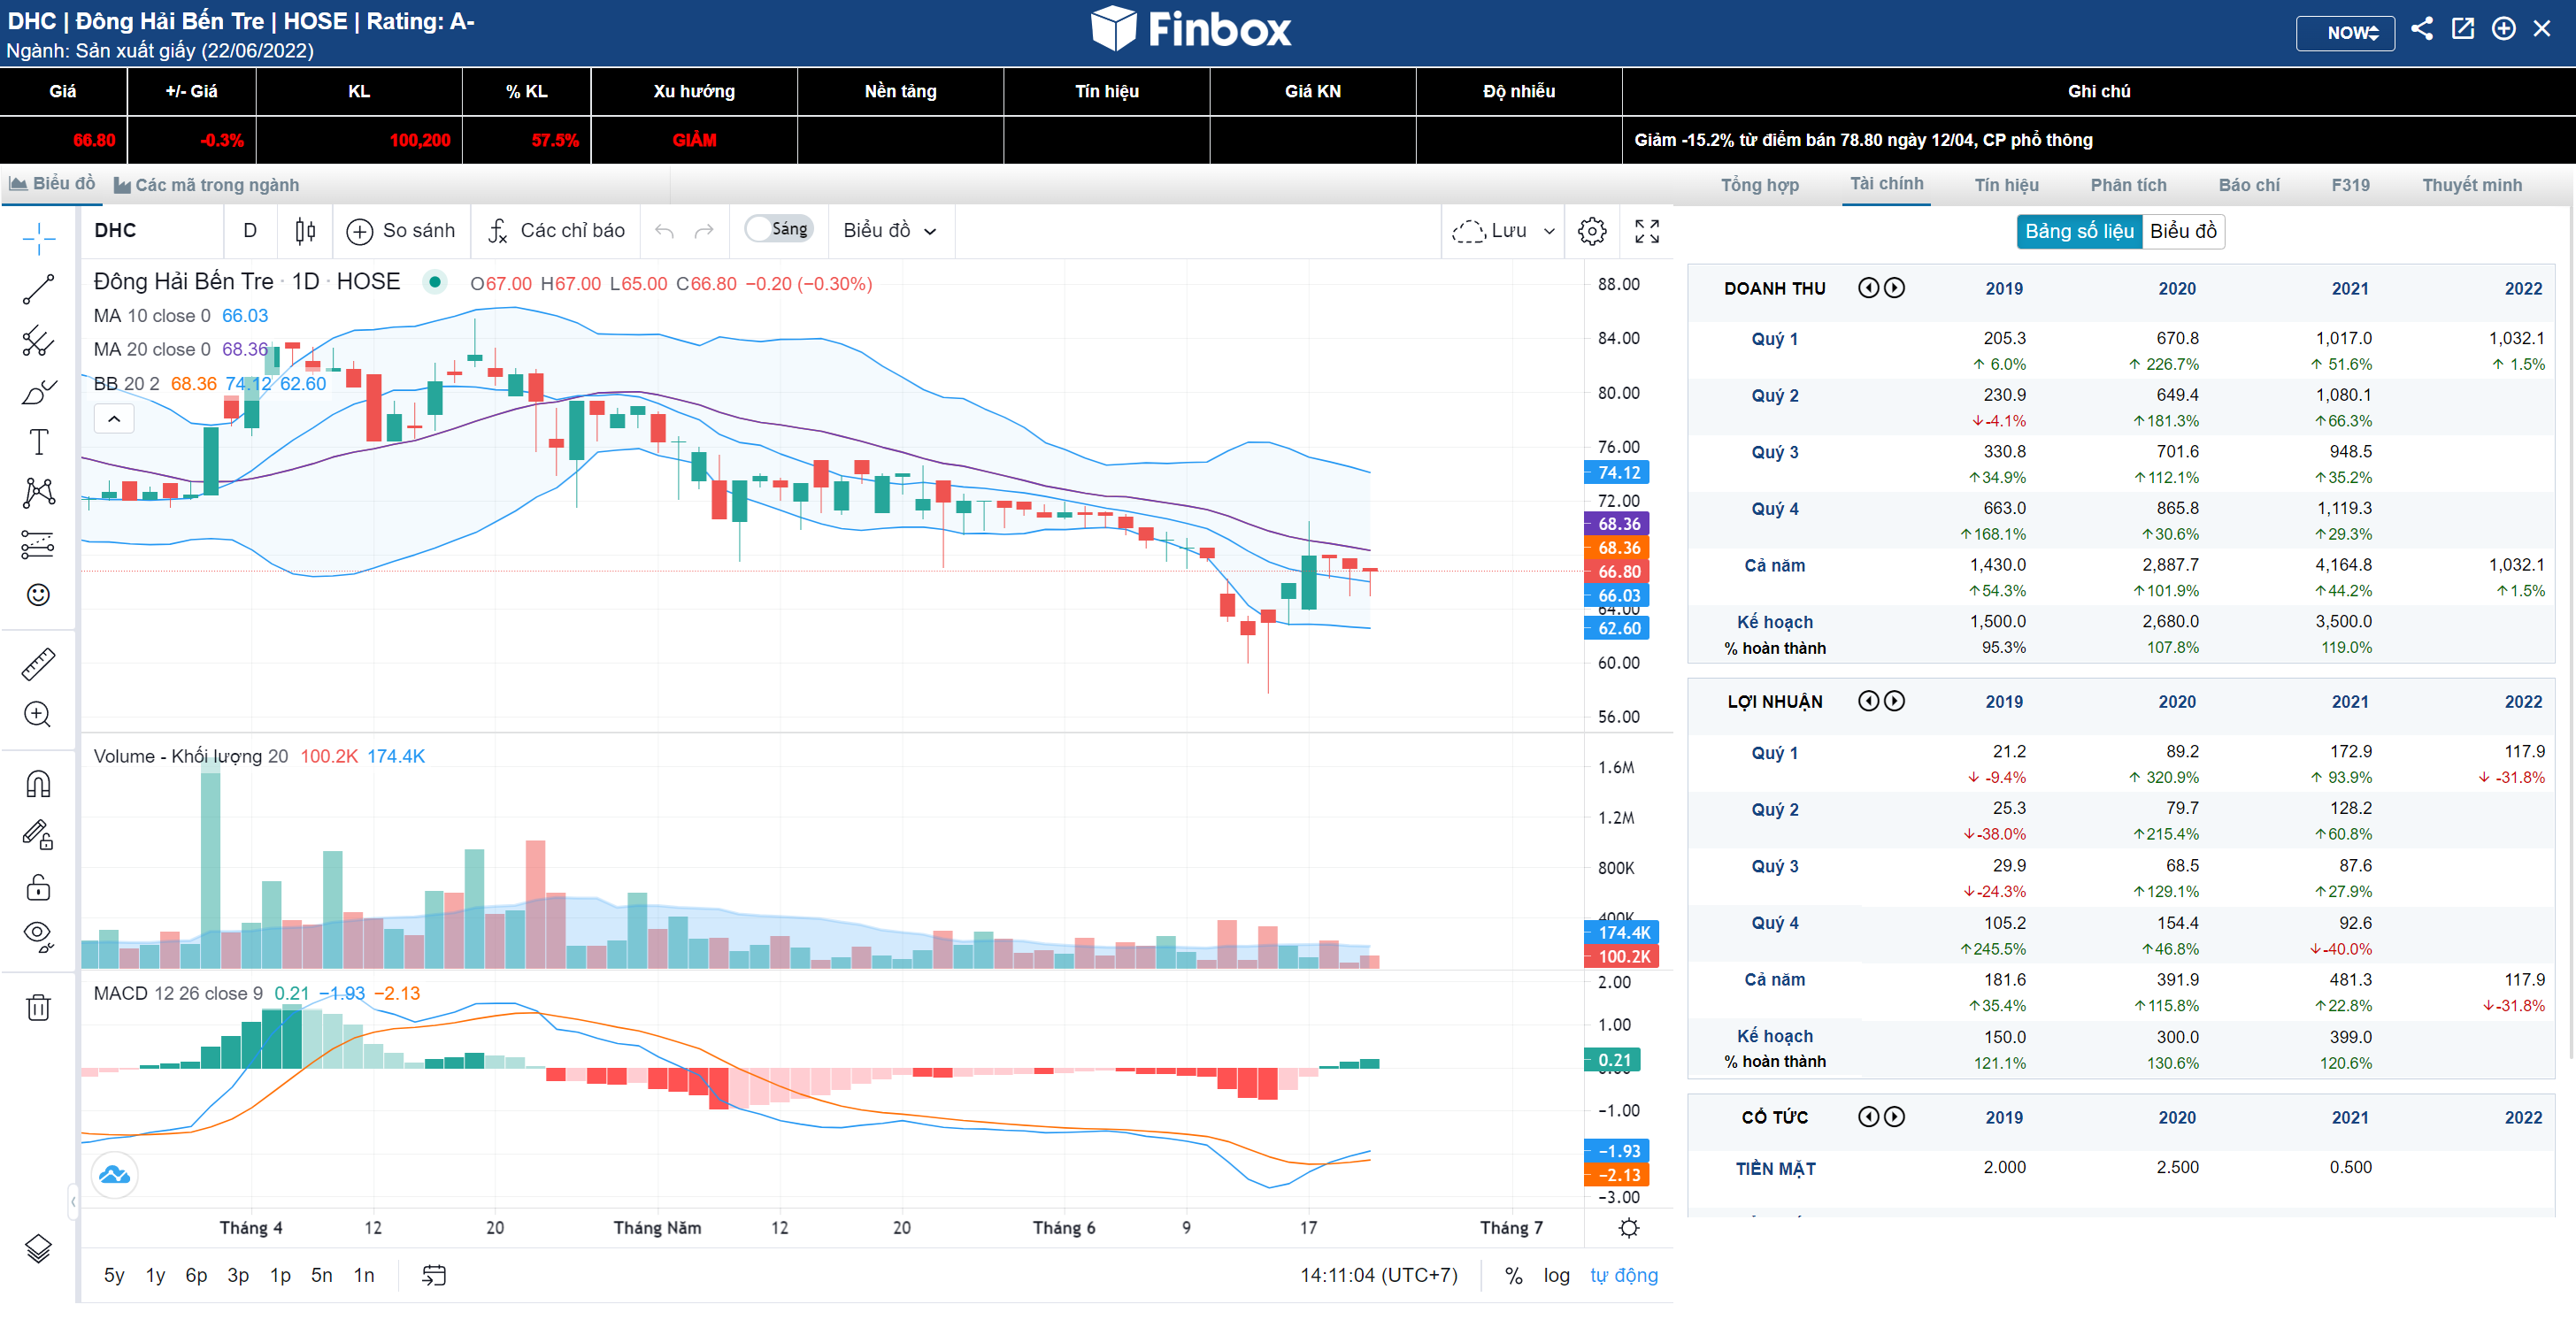This screenshot has height=1343, width=2576.
Task: Open the Phân tích tab
Action: tap(2128, 185)
